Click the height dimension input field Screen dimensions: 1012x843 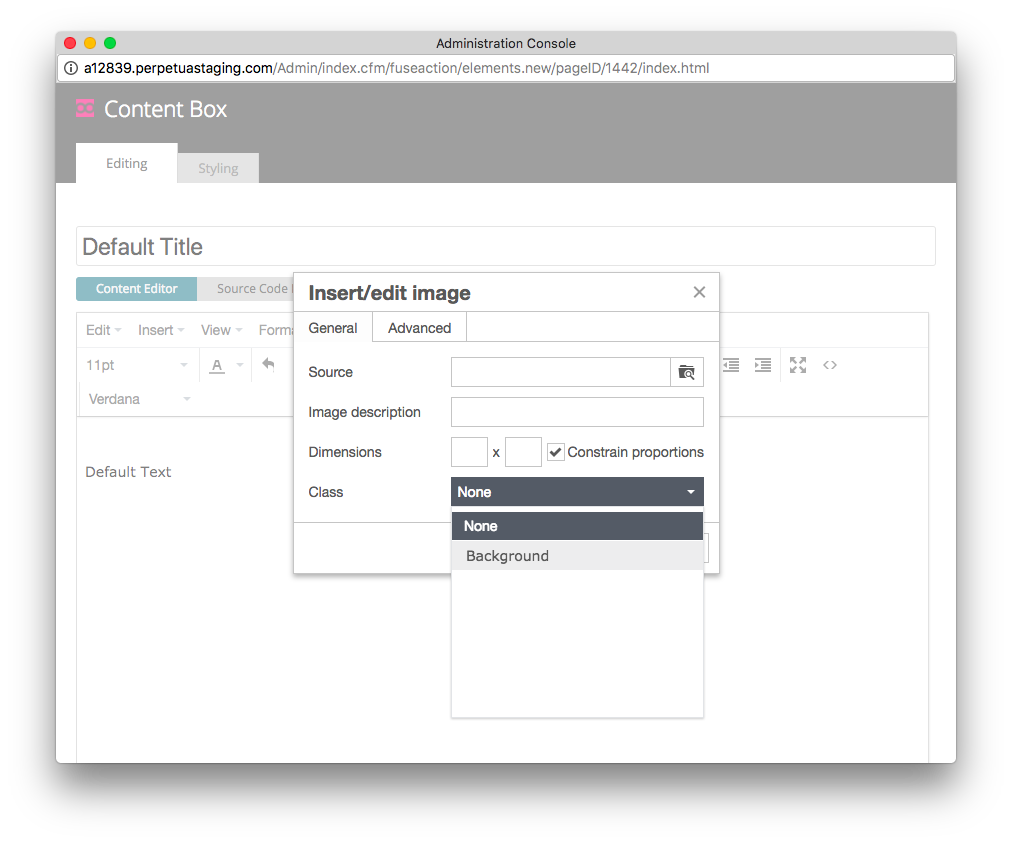(x=523, y=452)
